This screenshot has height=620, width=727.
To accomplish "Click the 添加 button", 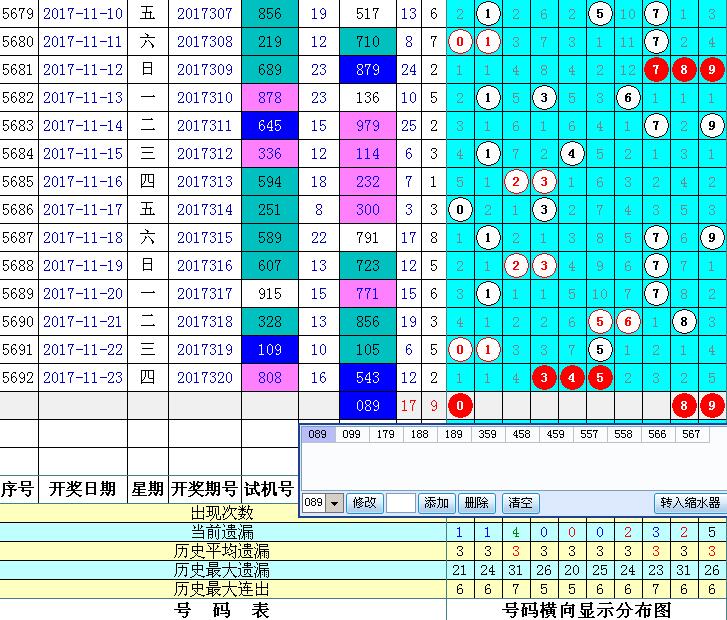I will 437,503.
